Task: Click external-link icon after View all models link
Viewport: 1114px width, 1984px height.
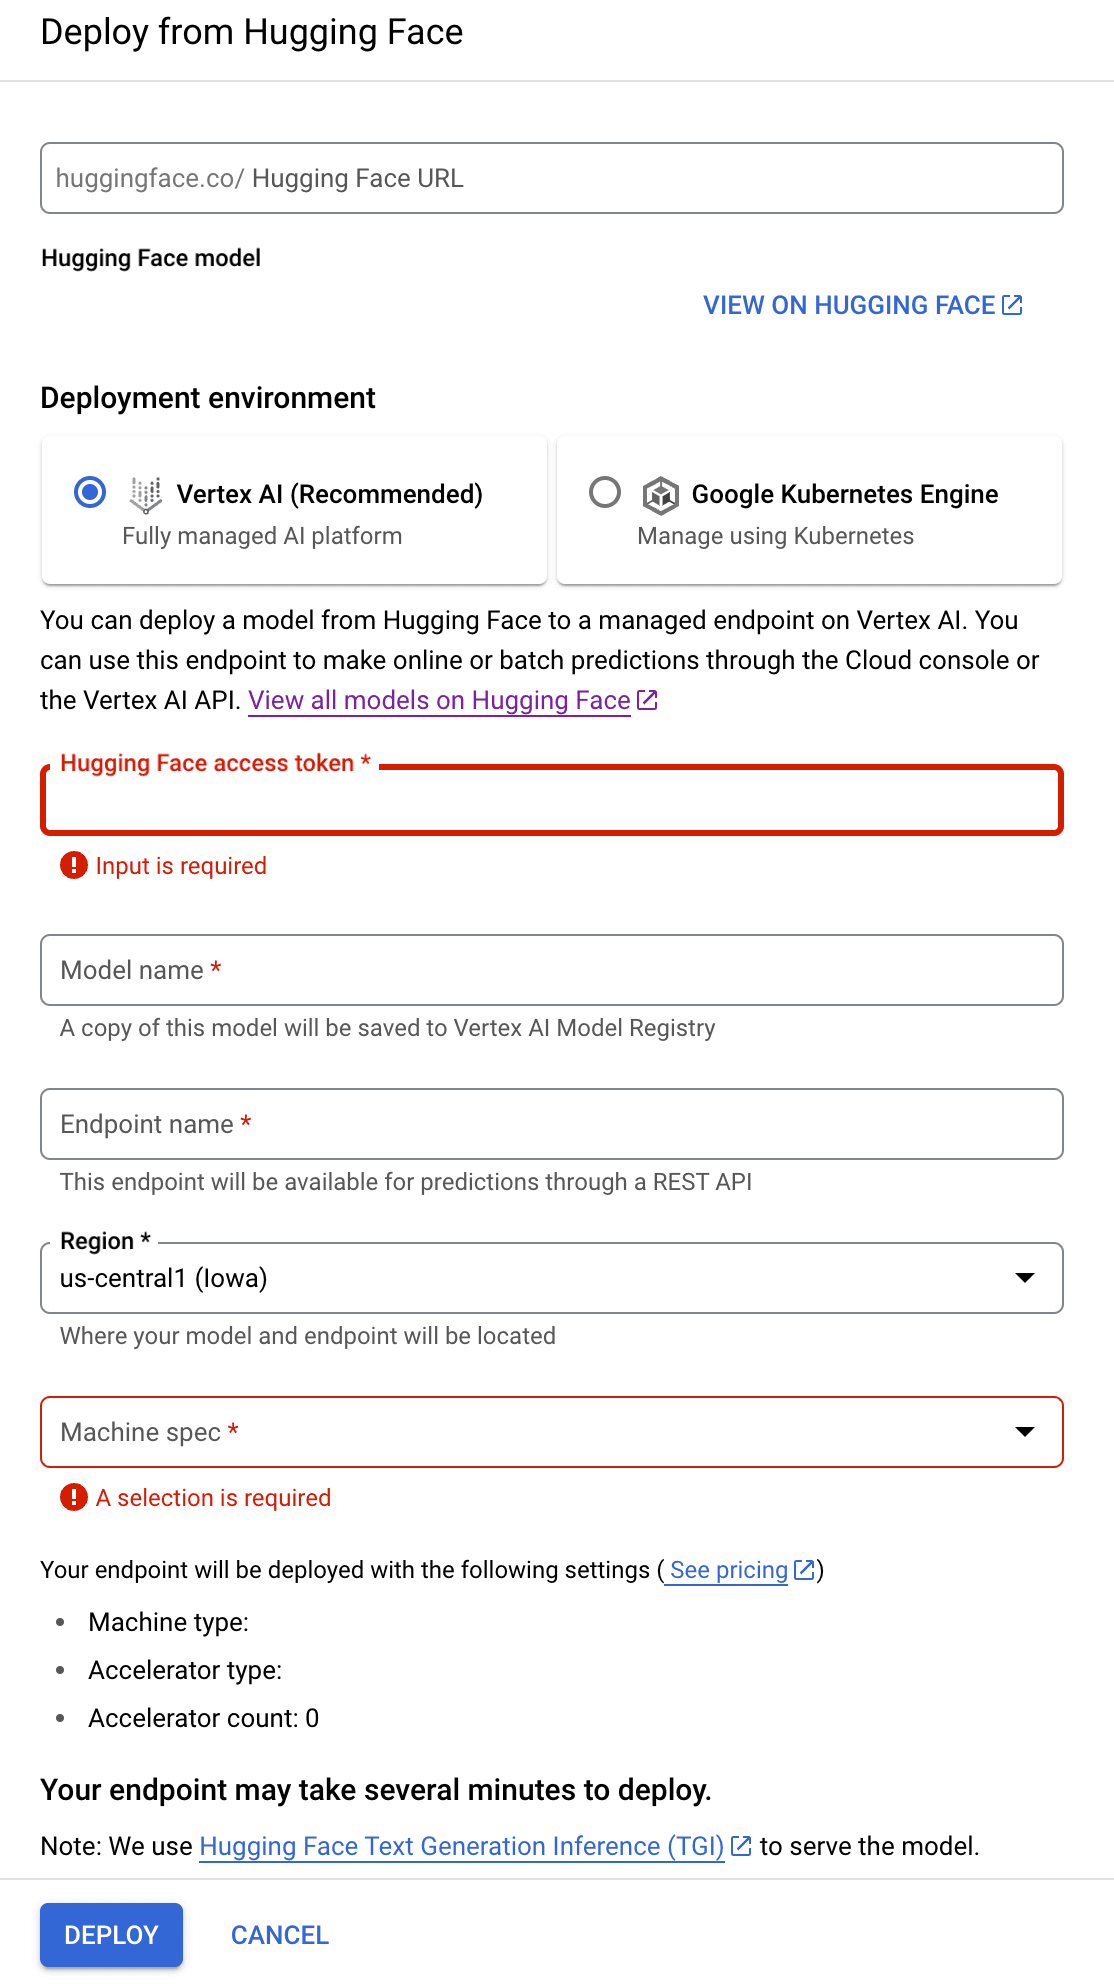Action: 648,700
